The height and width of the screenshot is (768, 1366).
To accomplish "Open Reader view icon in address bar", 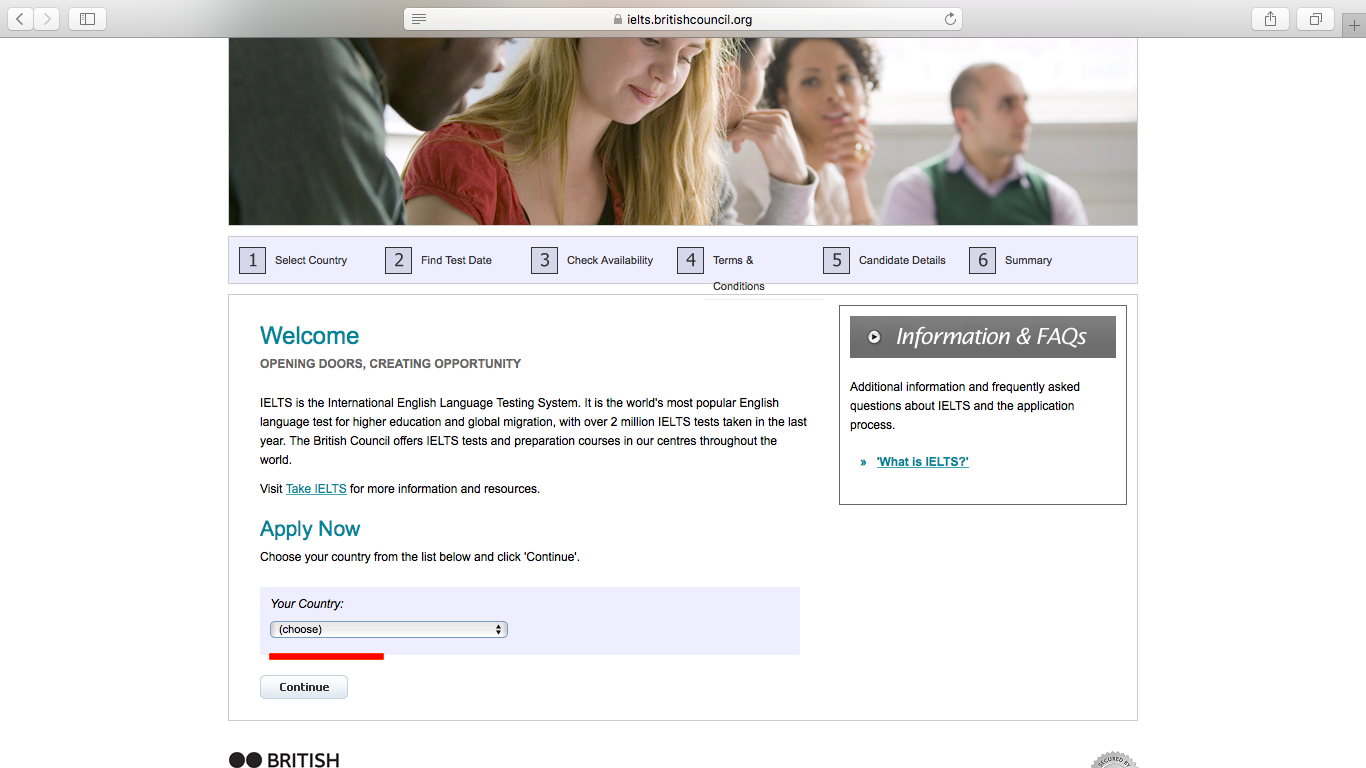I will pos(419,19).
